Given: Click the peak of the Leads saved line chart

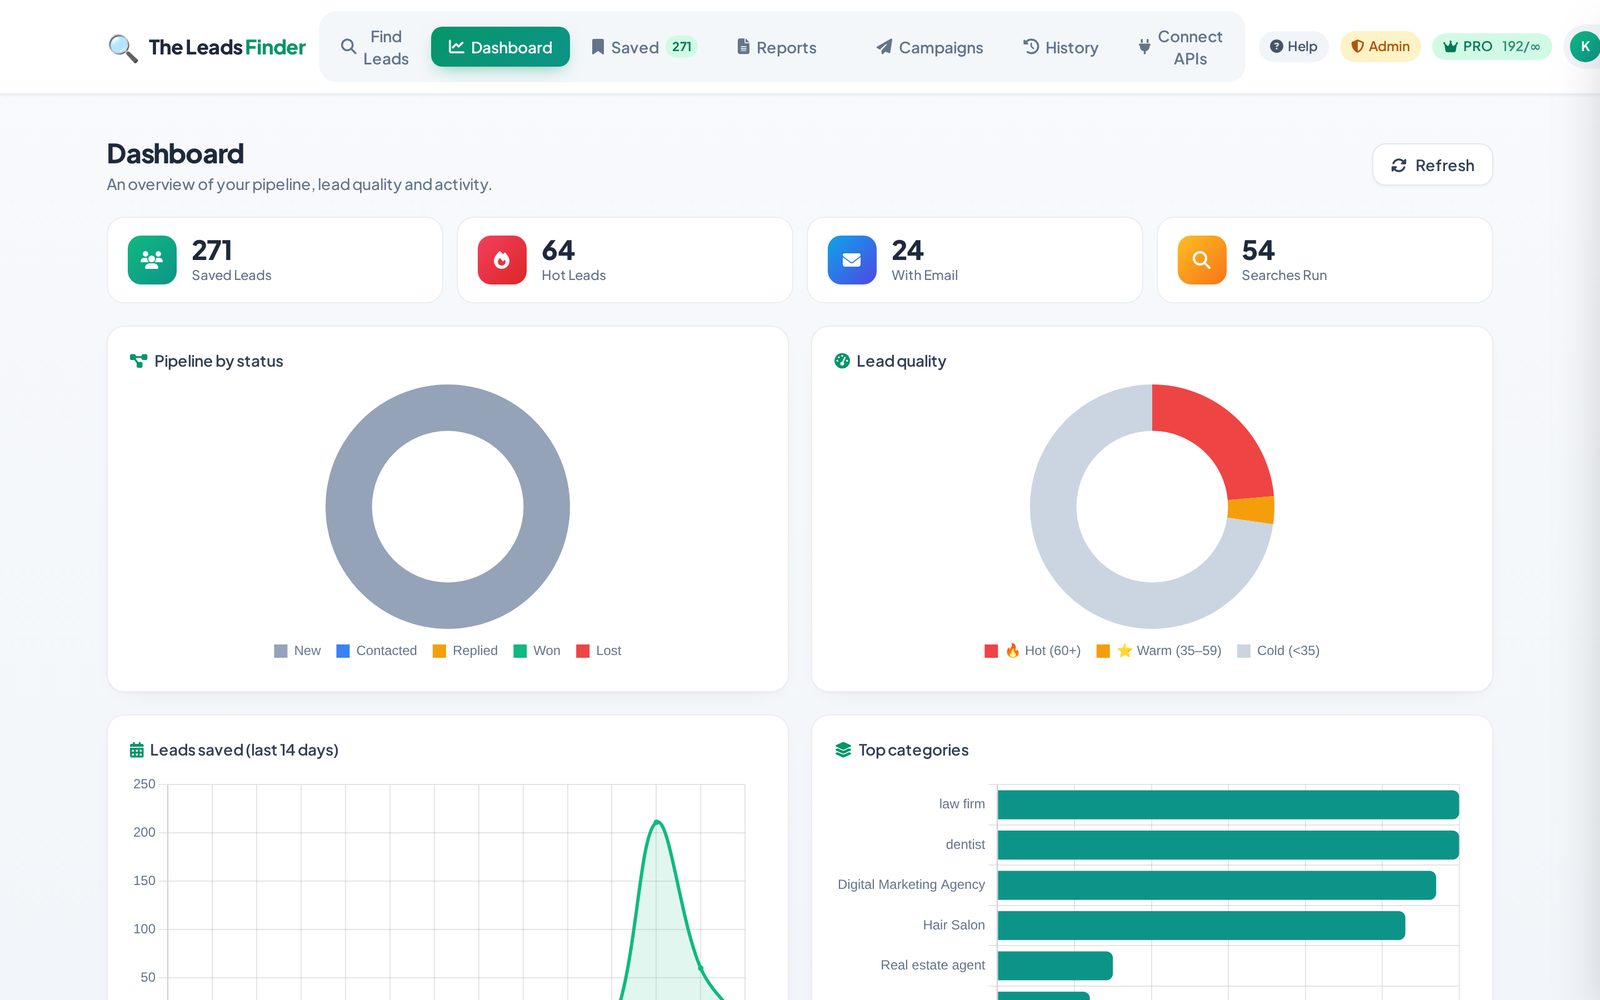Looking at the screenshot, I should (657, 822).
